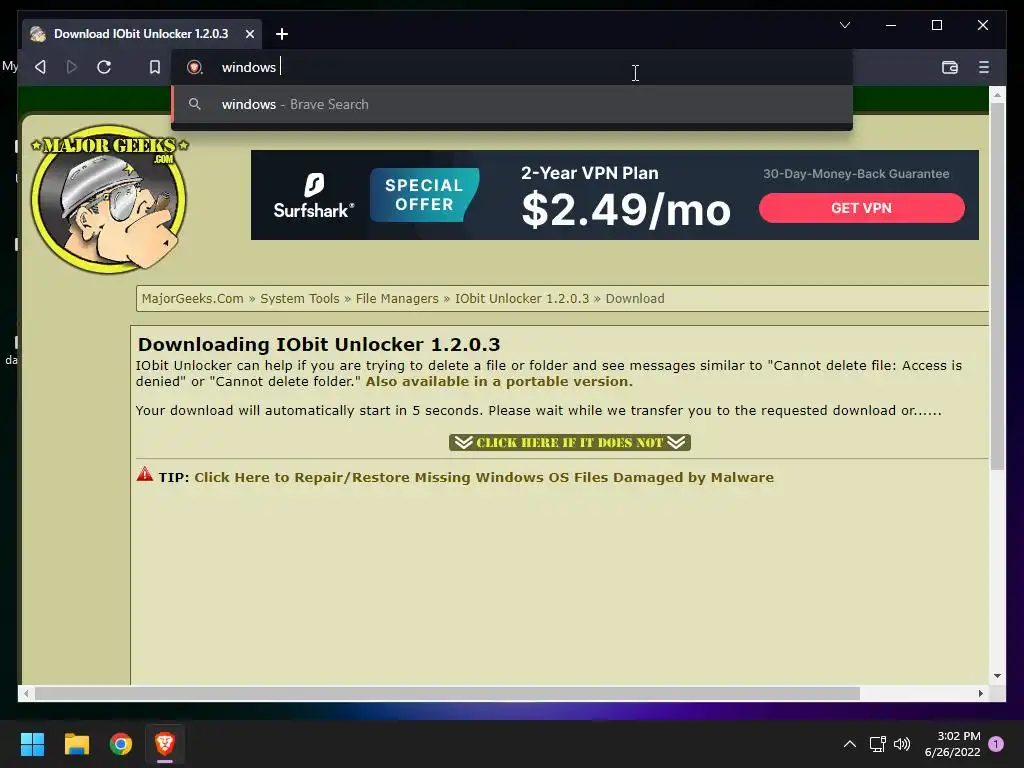
Task: Maximize the Brave browser window
Action: coord(936,25)
